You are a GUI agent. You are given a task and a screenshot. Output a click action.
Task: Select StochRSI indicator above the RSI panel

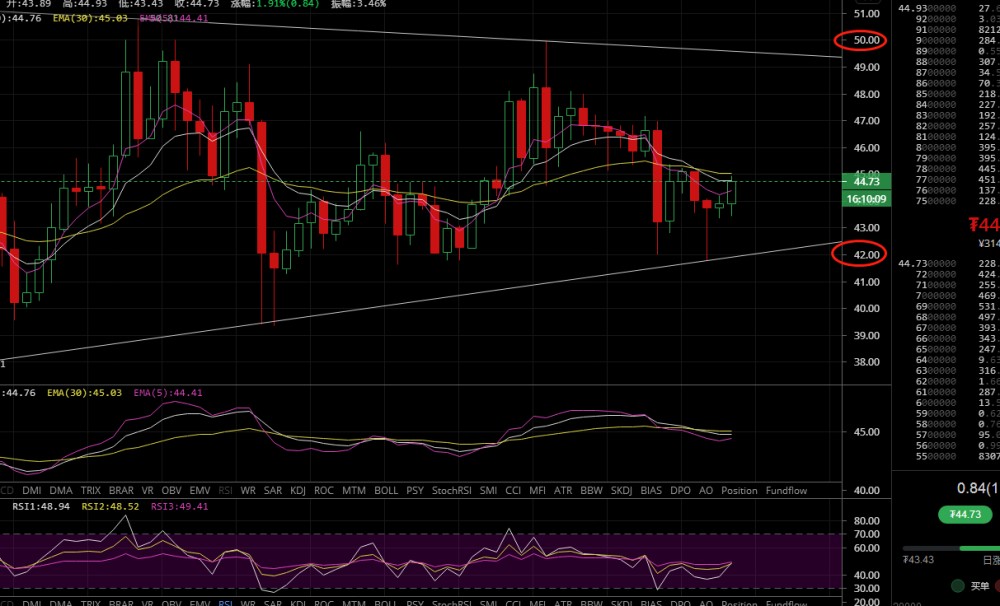click(451, 491)
